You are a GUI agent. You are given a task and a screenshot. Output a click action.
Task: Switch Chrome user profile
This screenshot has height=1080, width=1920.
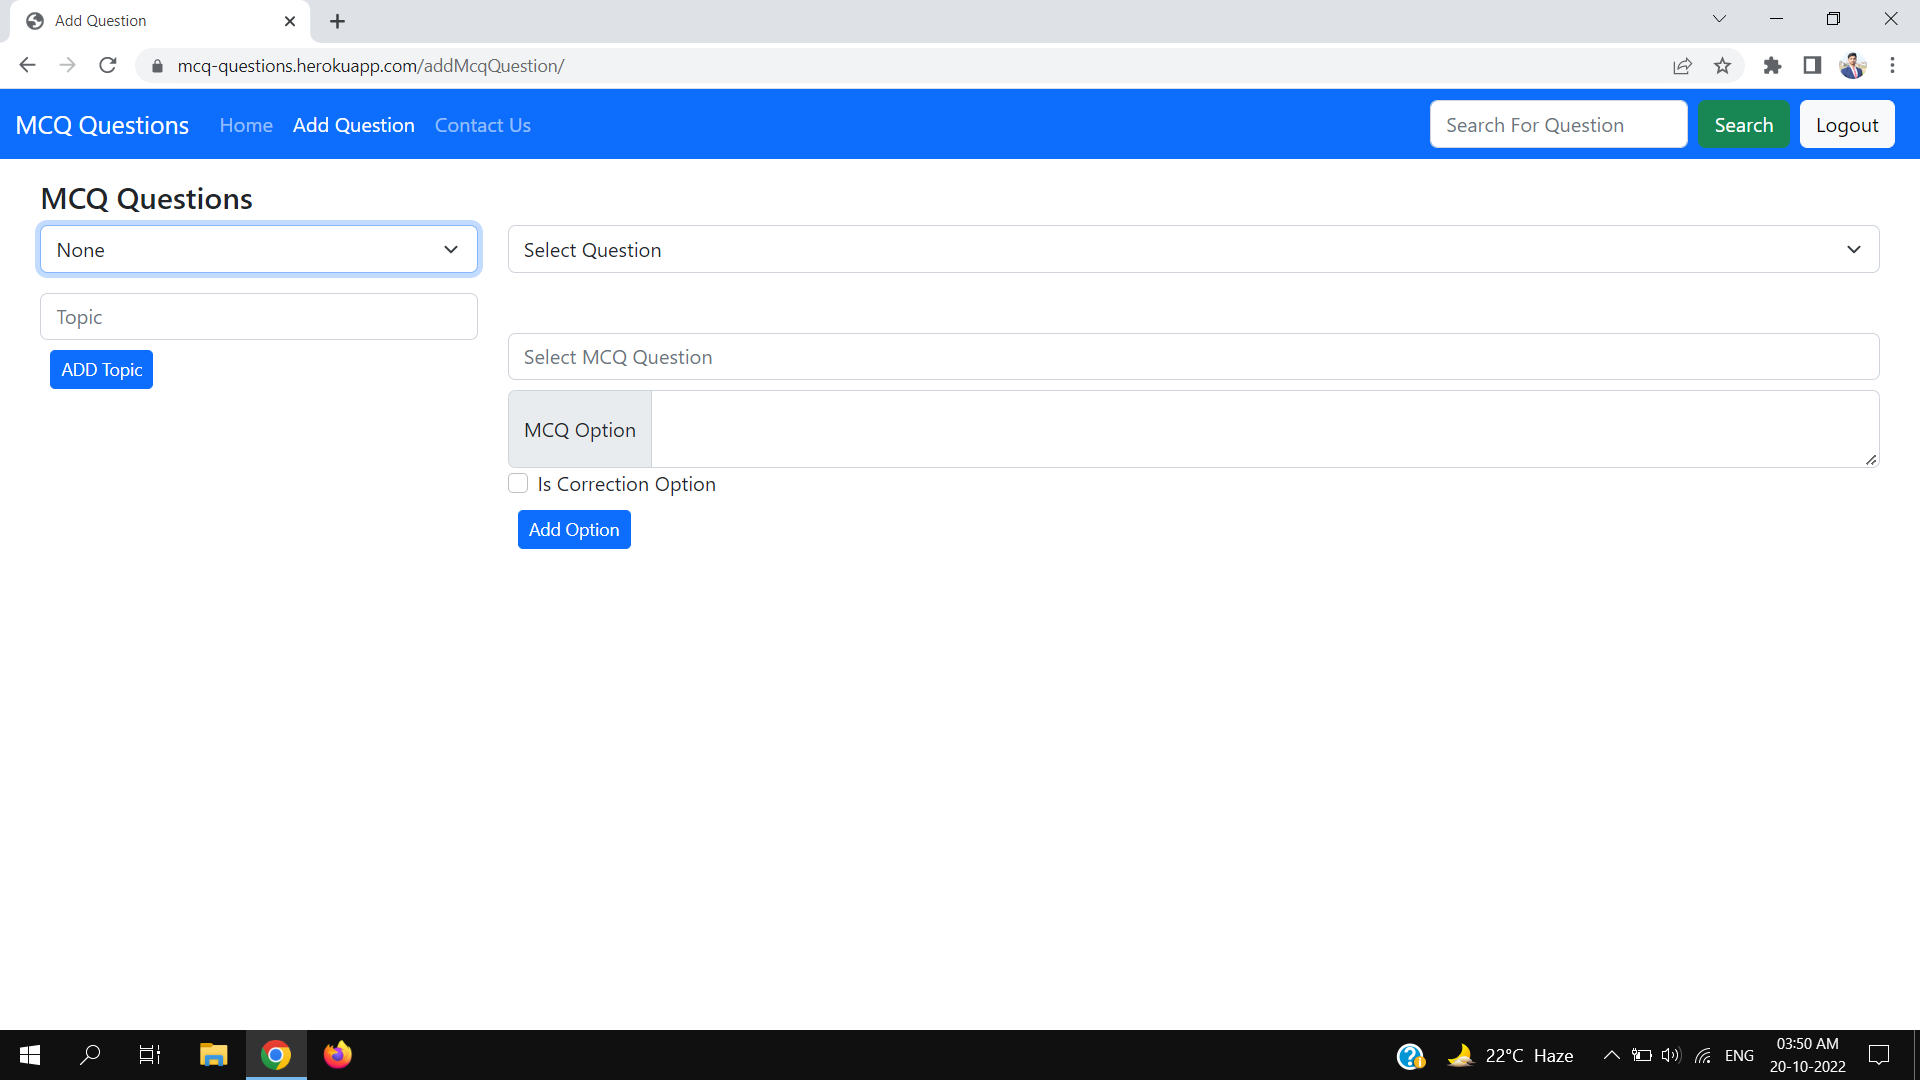point(1853,65)
